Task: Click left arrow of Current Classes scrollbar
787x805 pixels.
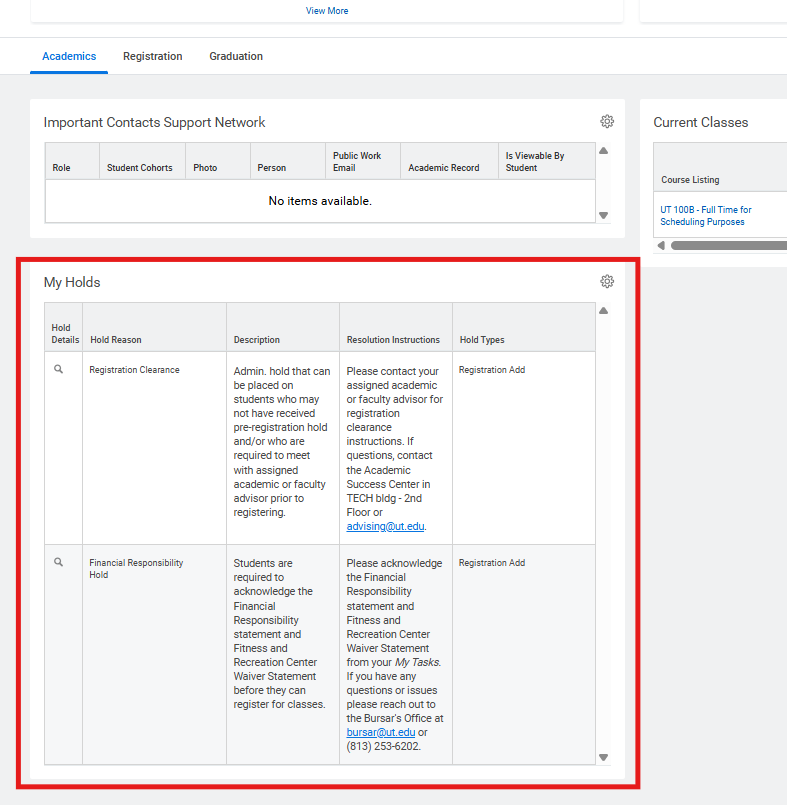Action: (x=660, y=246)
